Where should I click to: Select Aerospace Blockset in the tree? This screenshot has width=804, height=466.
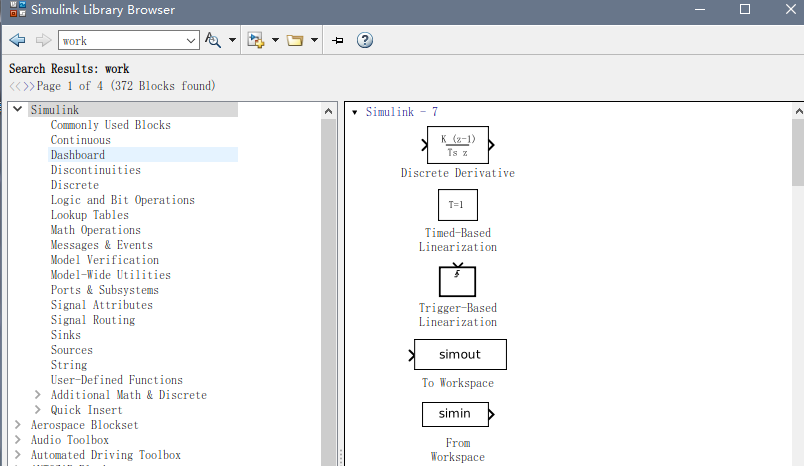coord(85,425)
